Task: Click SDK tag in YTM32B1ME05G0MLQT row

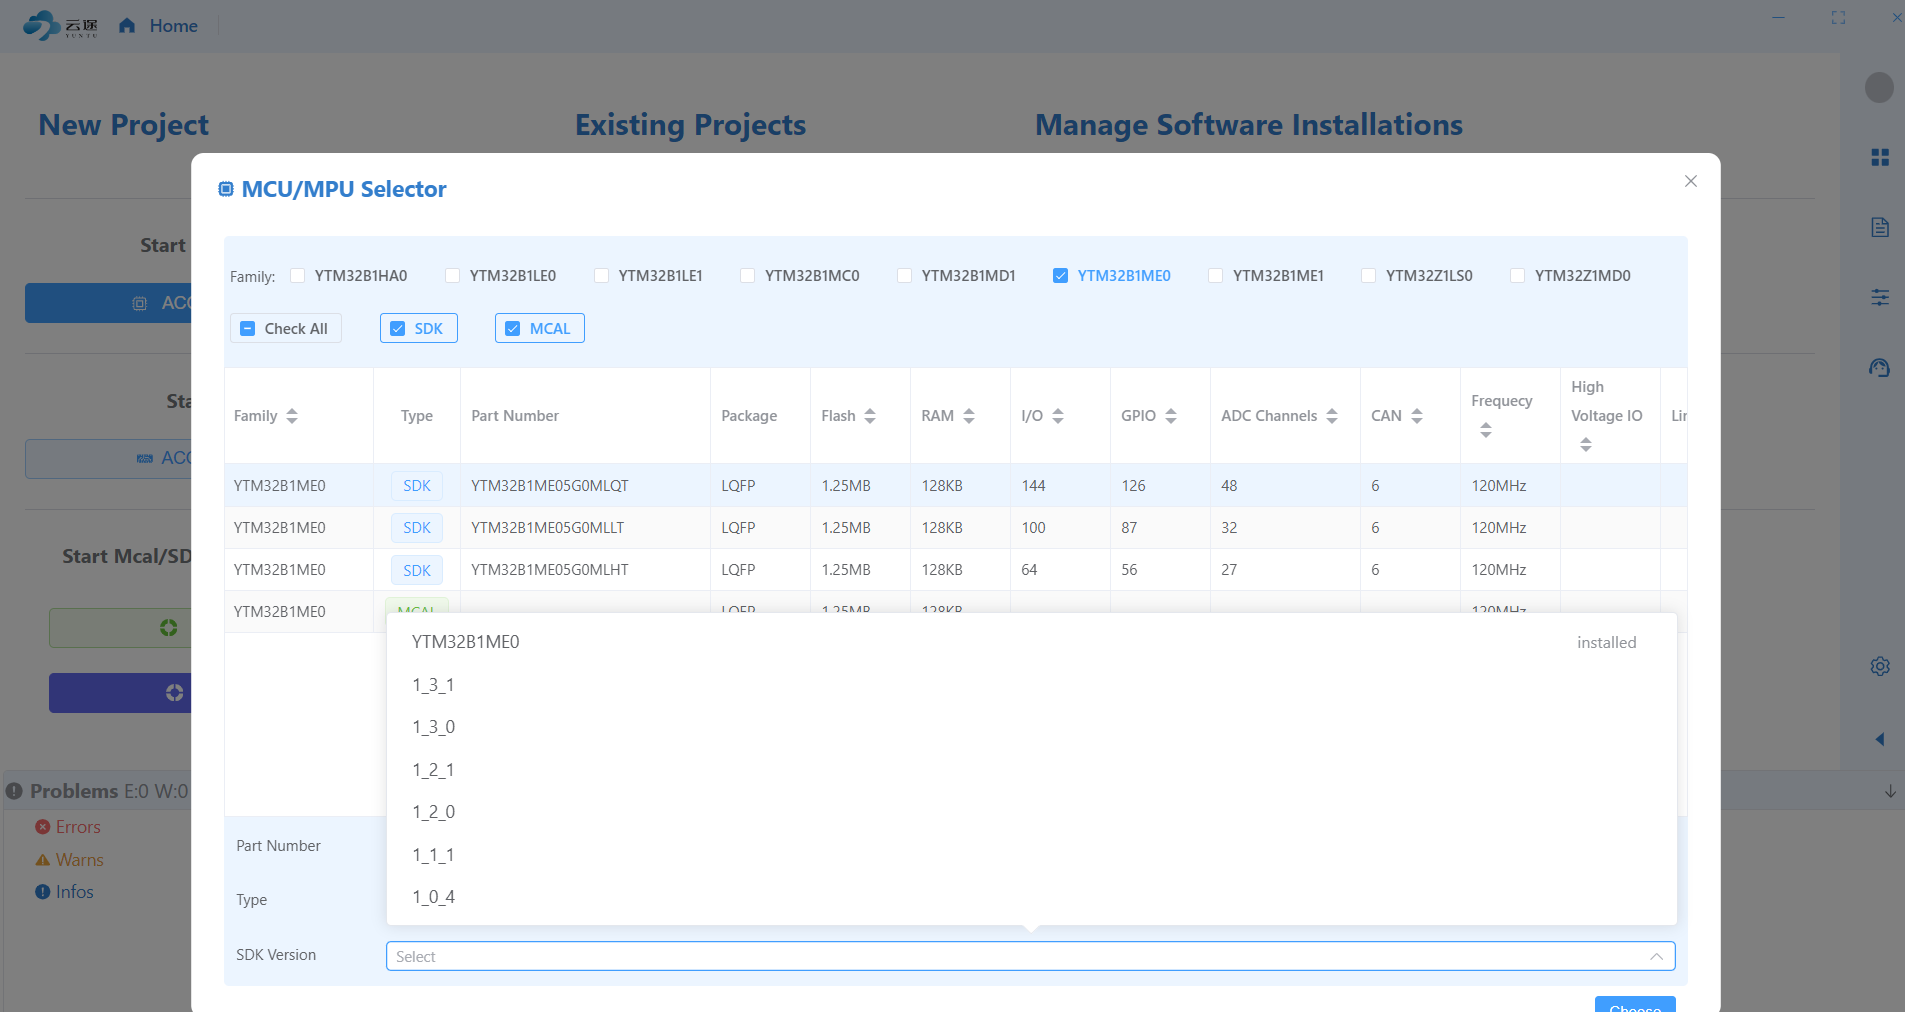Action: 417,485
